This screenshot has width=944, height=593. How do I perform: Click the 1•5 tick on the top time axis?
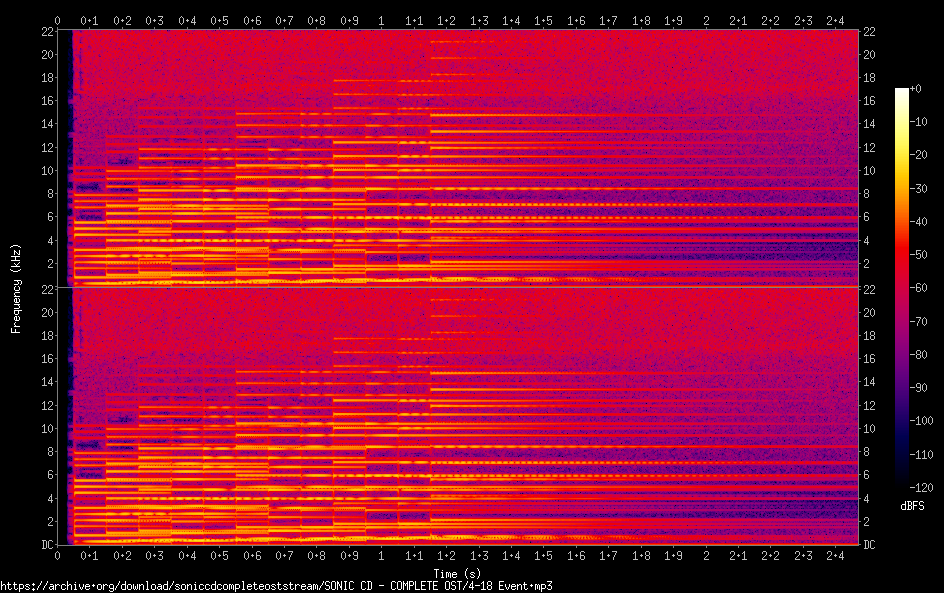[544, 20]
